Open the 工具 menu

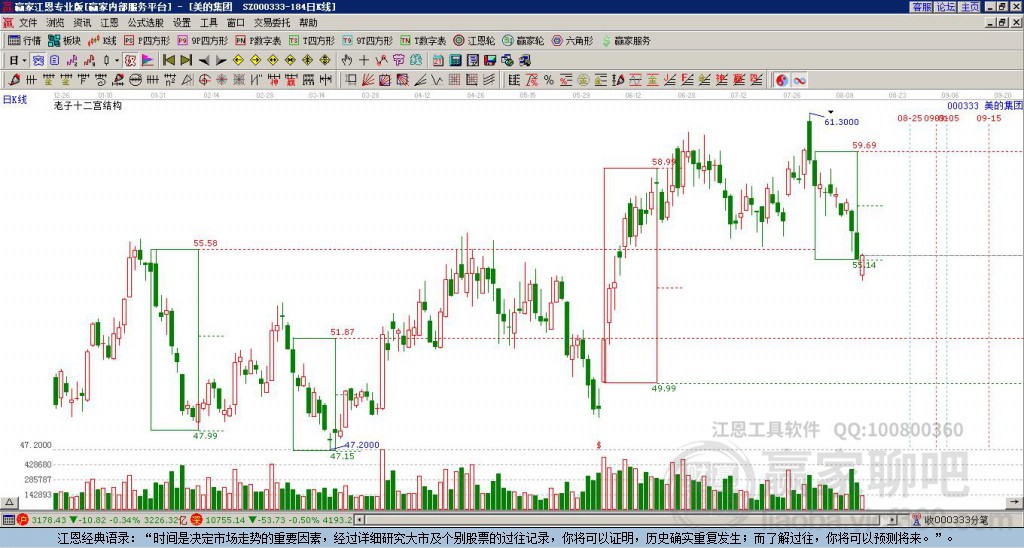209,23
